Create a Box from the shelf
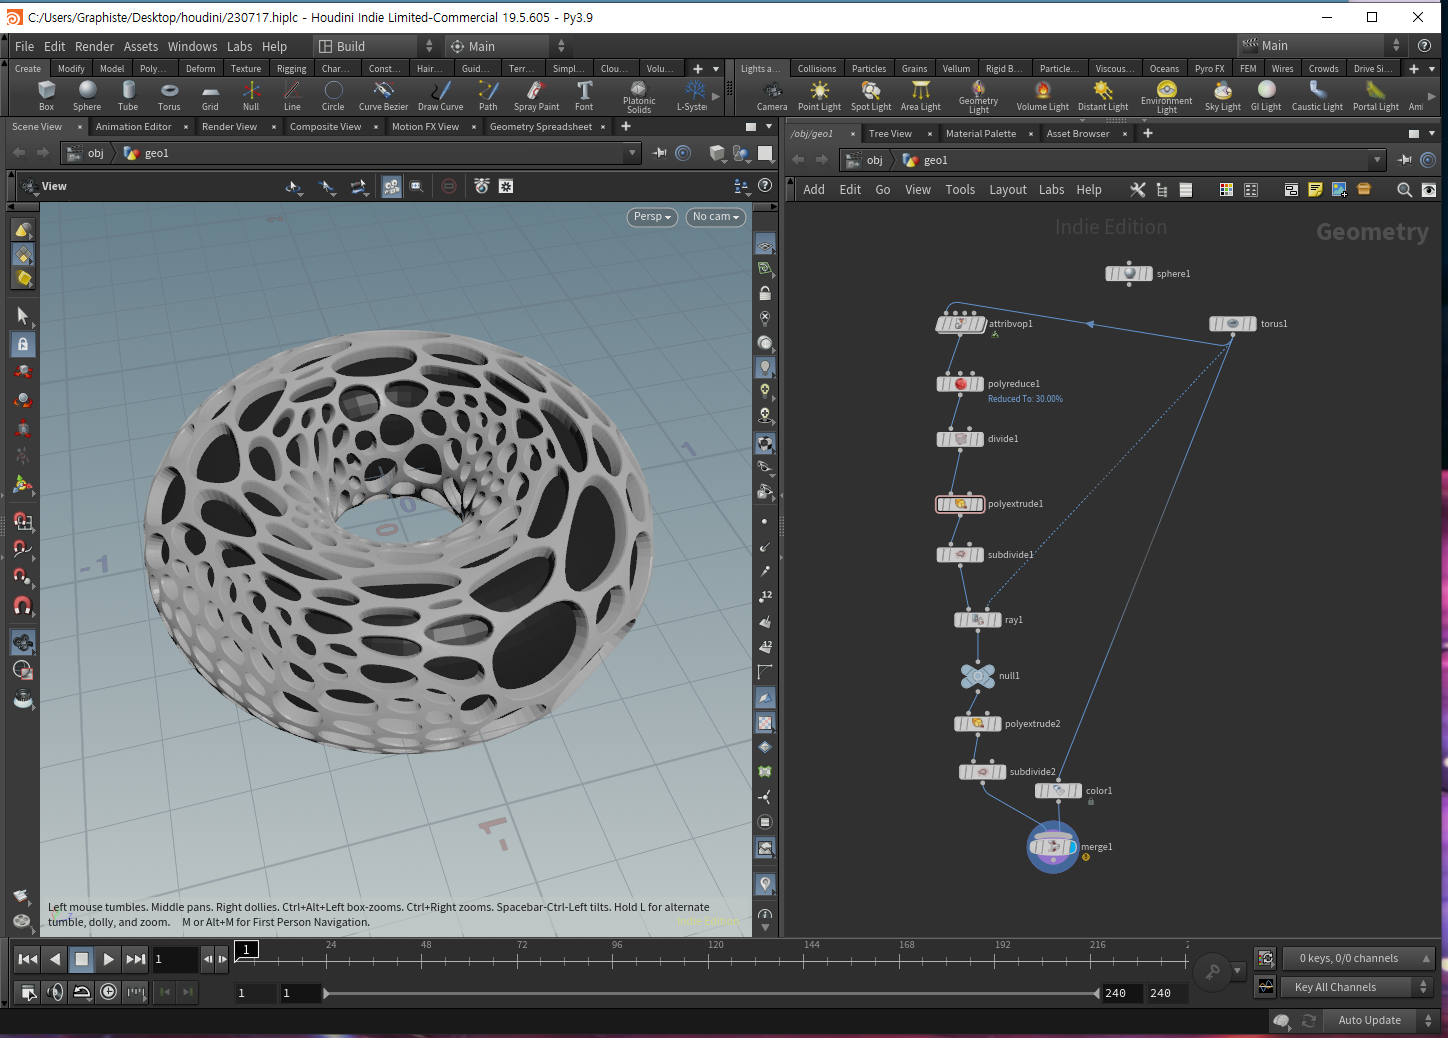Screen dimensions: 1448x1038 tap(46, 96)
